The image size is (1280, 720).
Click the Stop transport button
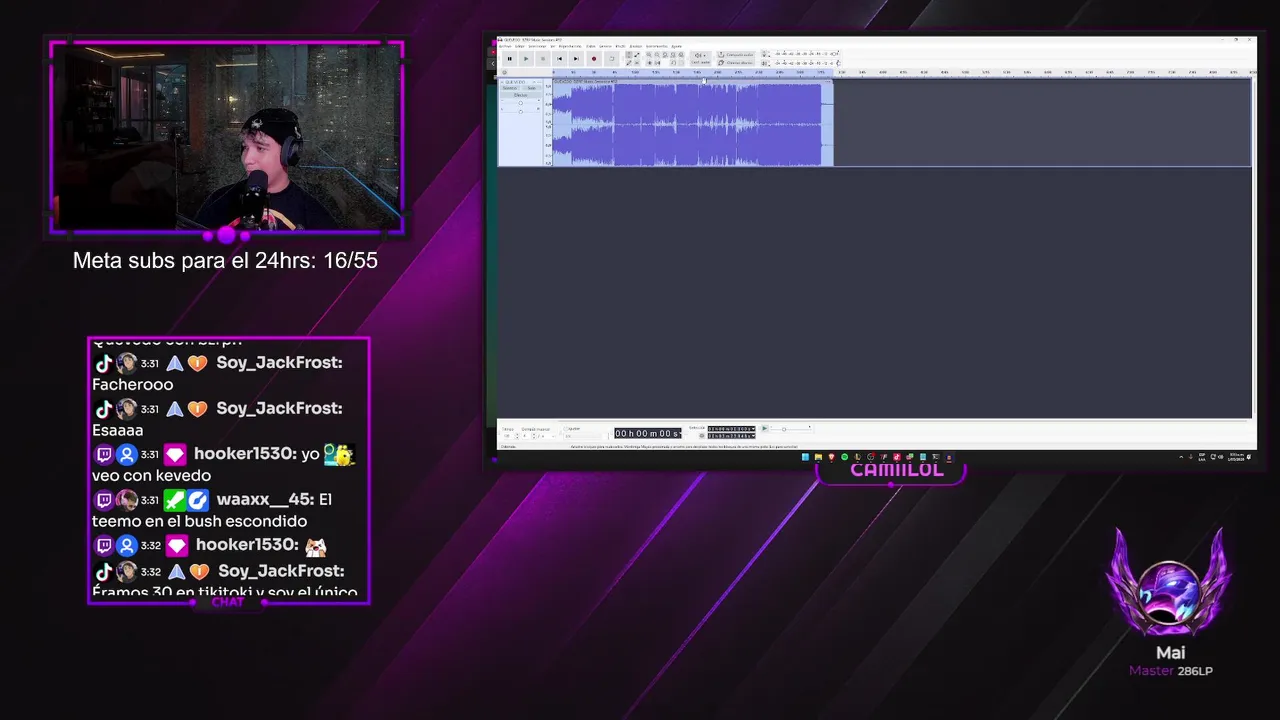543,59
